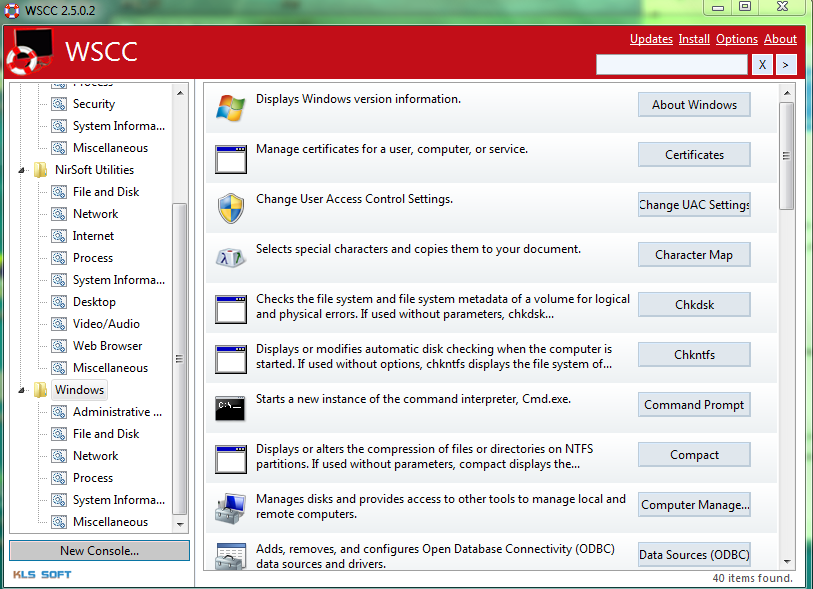The width and height of the screenshot is (813, 589).
Task: Collapse the Windows tree node
Action: click(21, 390)
